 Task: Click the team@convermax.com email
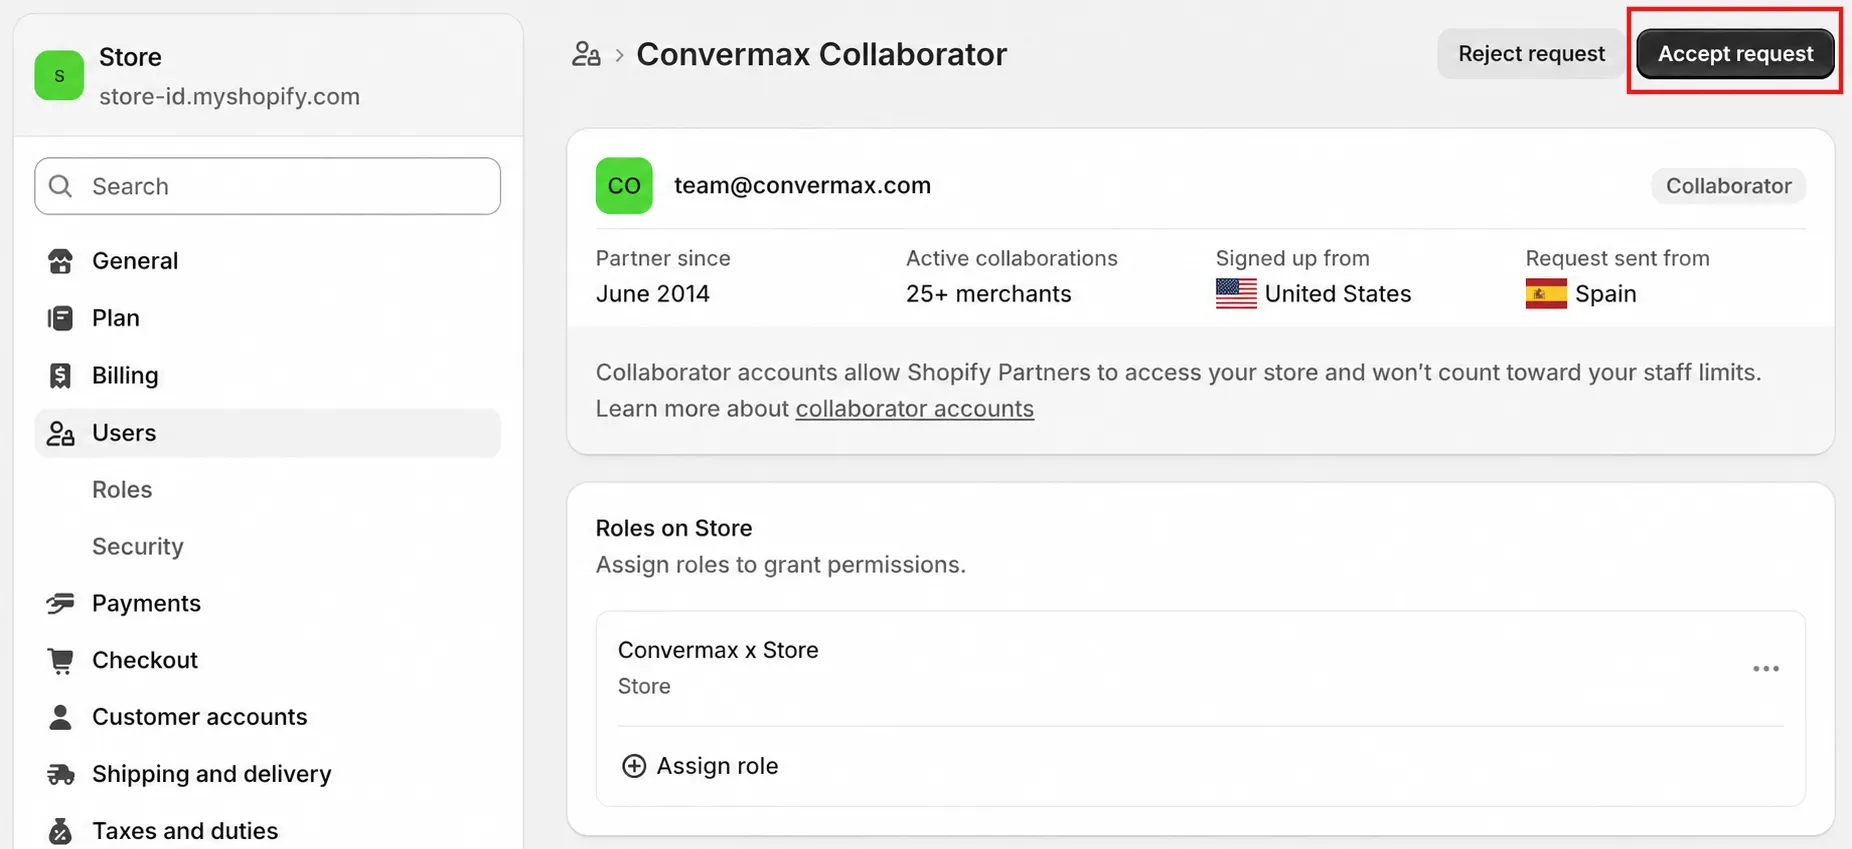tap(802, 186)
